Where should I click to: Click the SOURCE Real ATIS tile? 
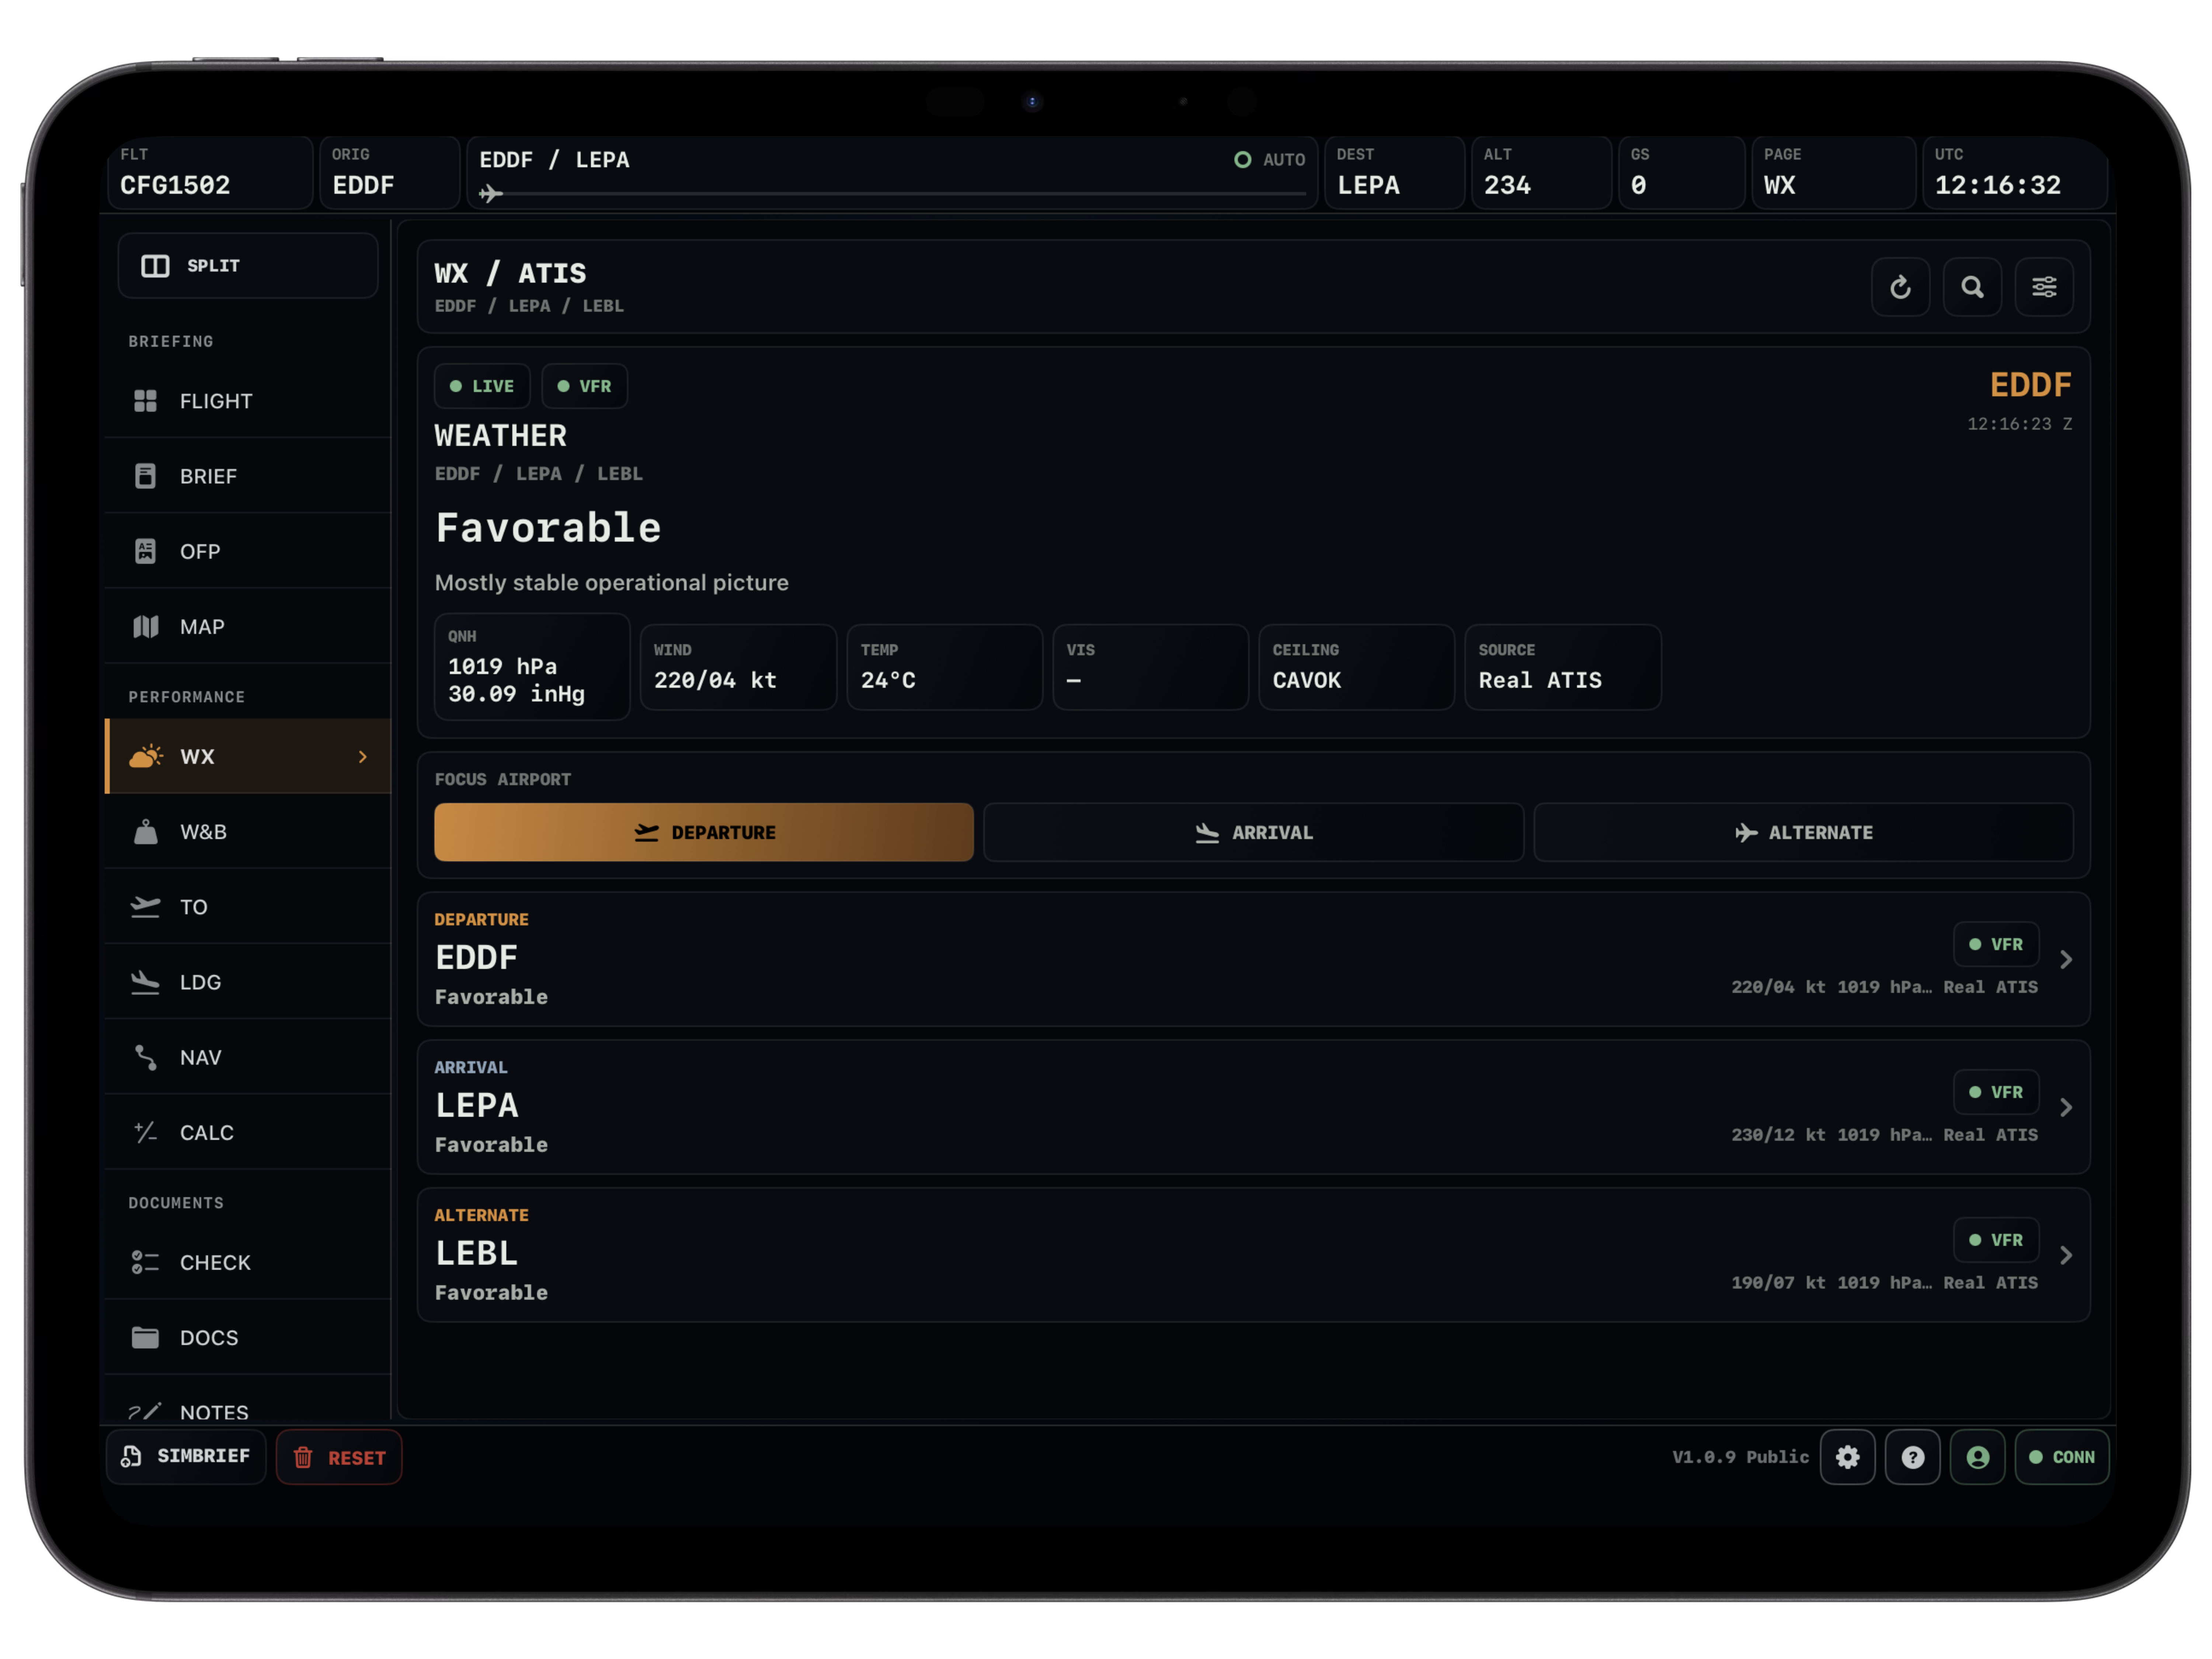tap(1563, 667)
